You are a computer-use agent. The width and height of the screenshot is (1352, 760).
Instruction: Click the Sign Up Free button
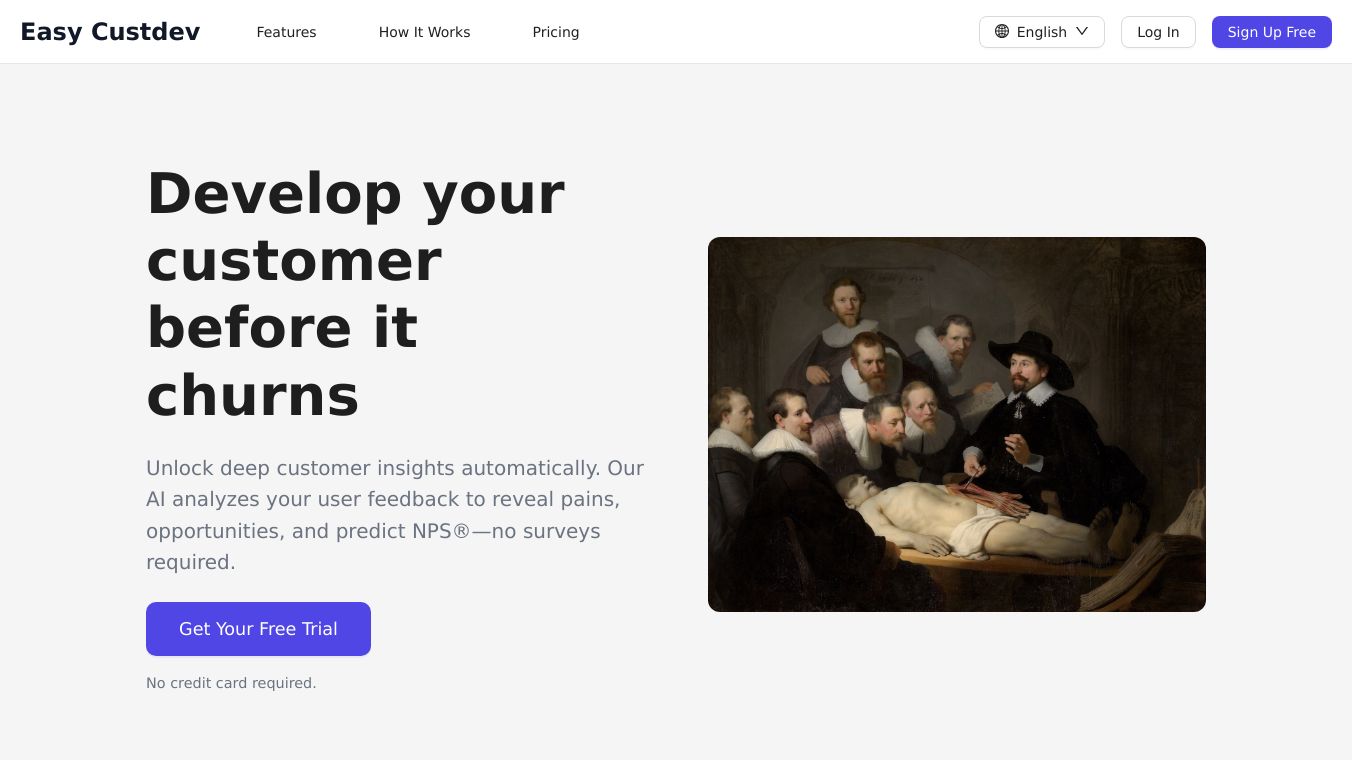click(1271, 32)
